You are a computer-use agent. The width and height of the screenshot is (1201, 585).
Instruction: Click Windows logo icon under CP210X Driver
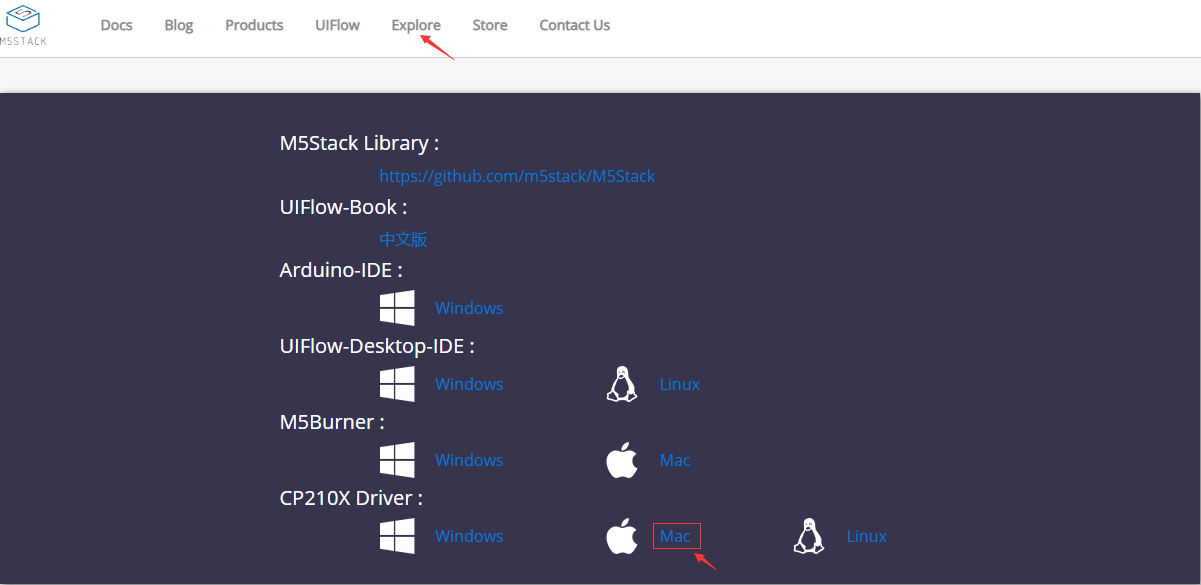point(397,536)
